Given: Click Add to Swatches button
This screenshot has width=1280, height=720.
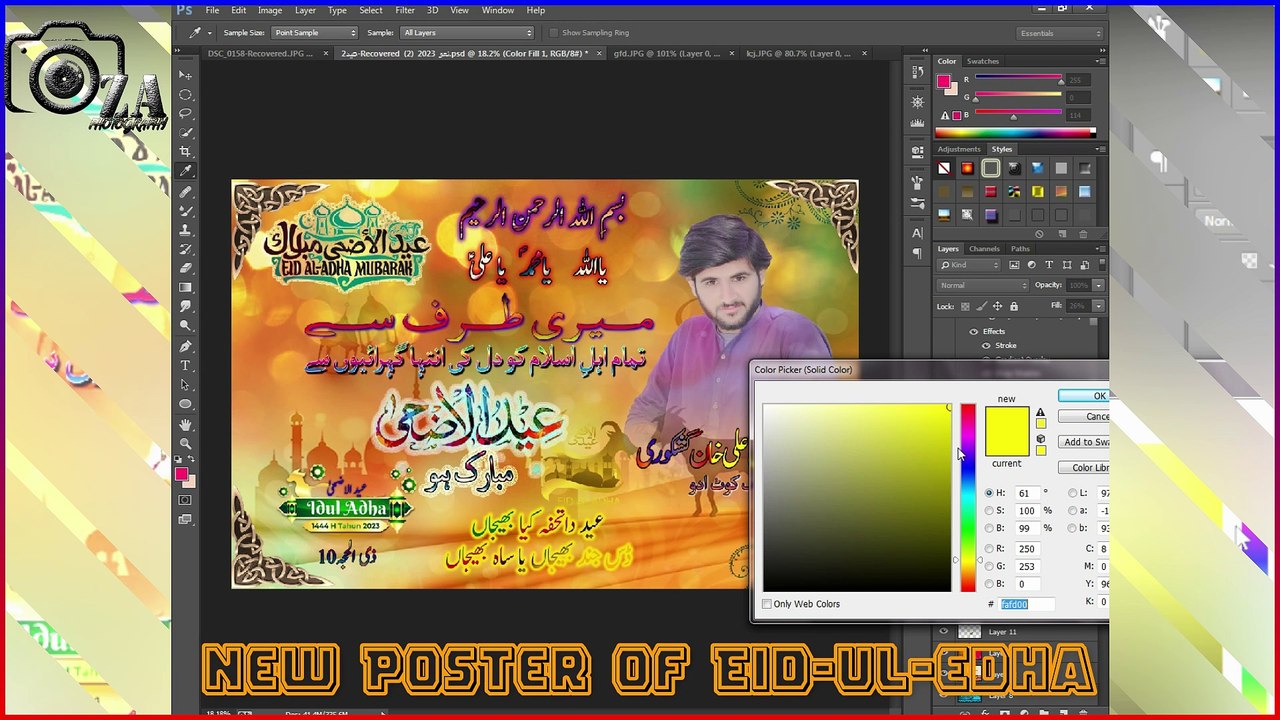Looking at the screenshot, I should coord(1083,442).
